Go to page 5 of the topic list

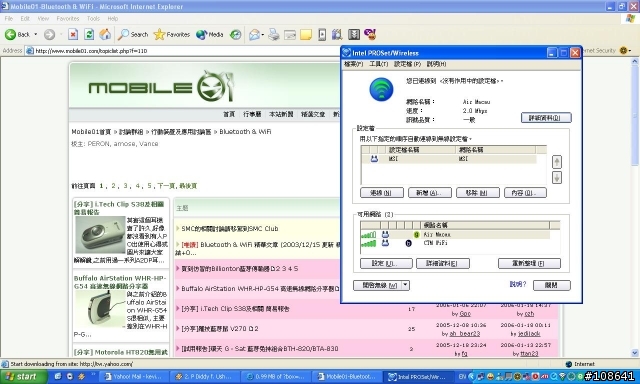[x=149, y=186]
